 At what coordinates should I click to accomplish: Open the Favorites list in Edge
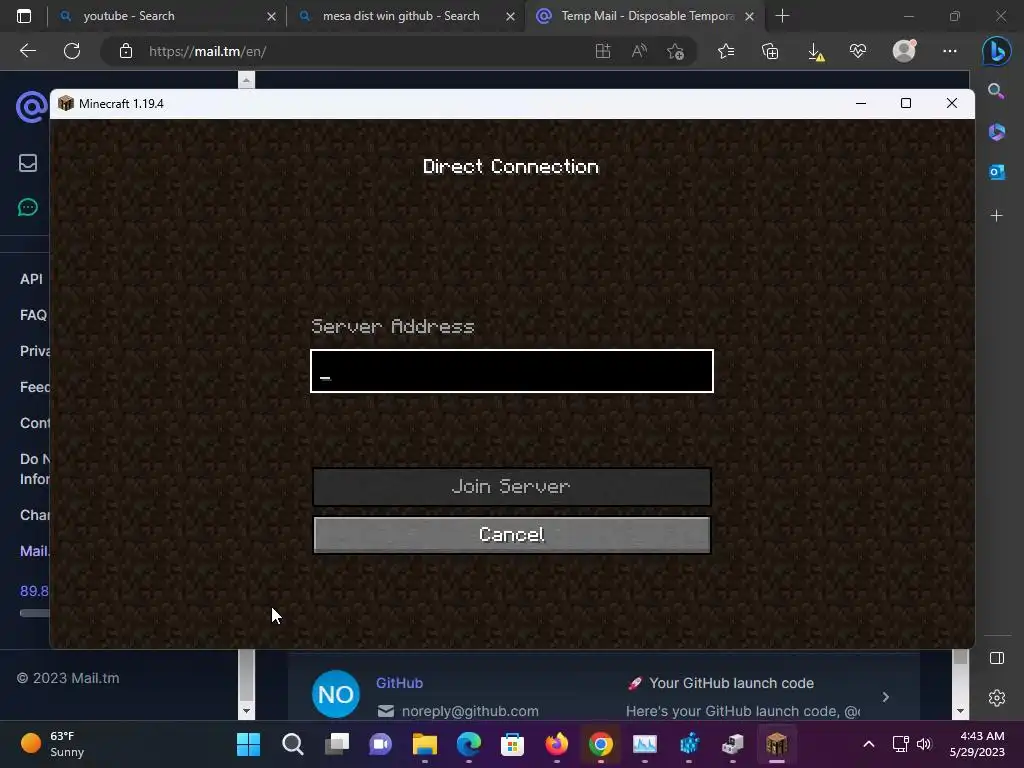[726, 51]
